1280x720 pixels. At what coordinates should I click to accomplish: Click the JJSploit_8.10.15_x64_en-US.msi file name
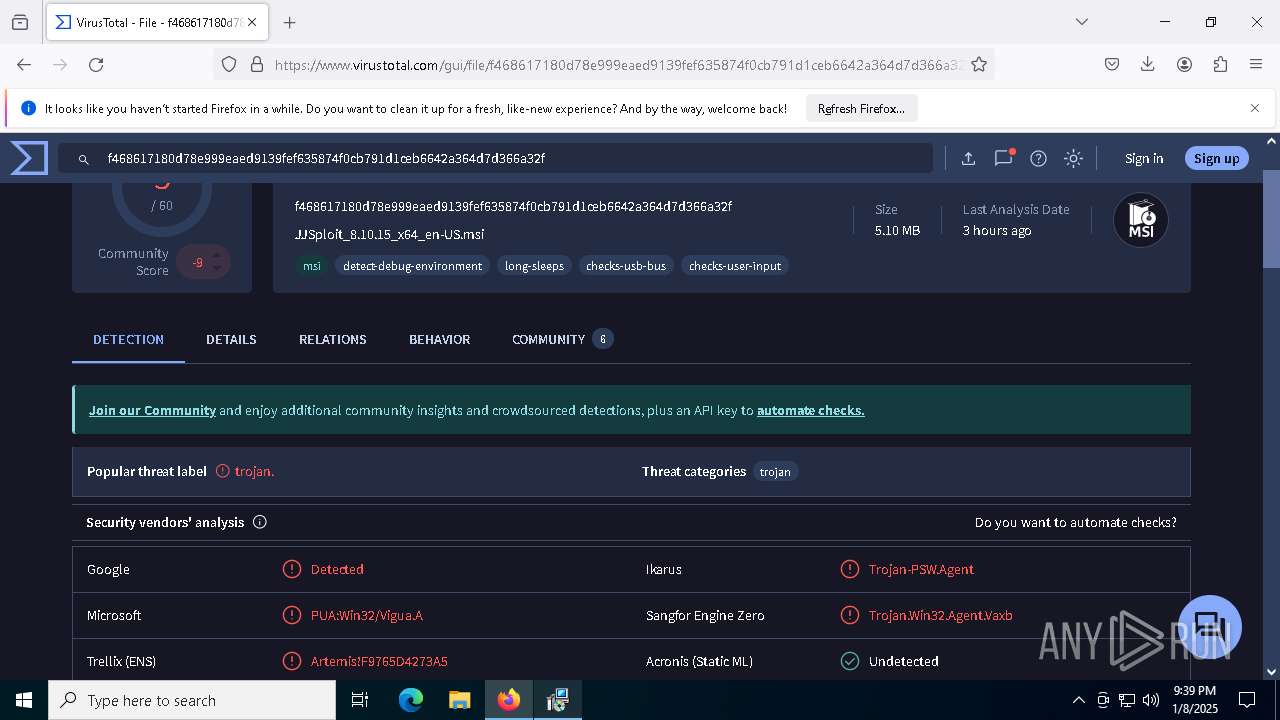(389, 234)
